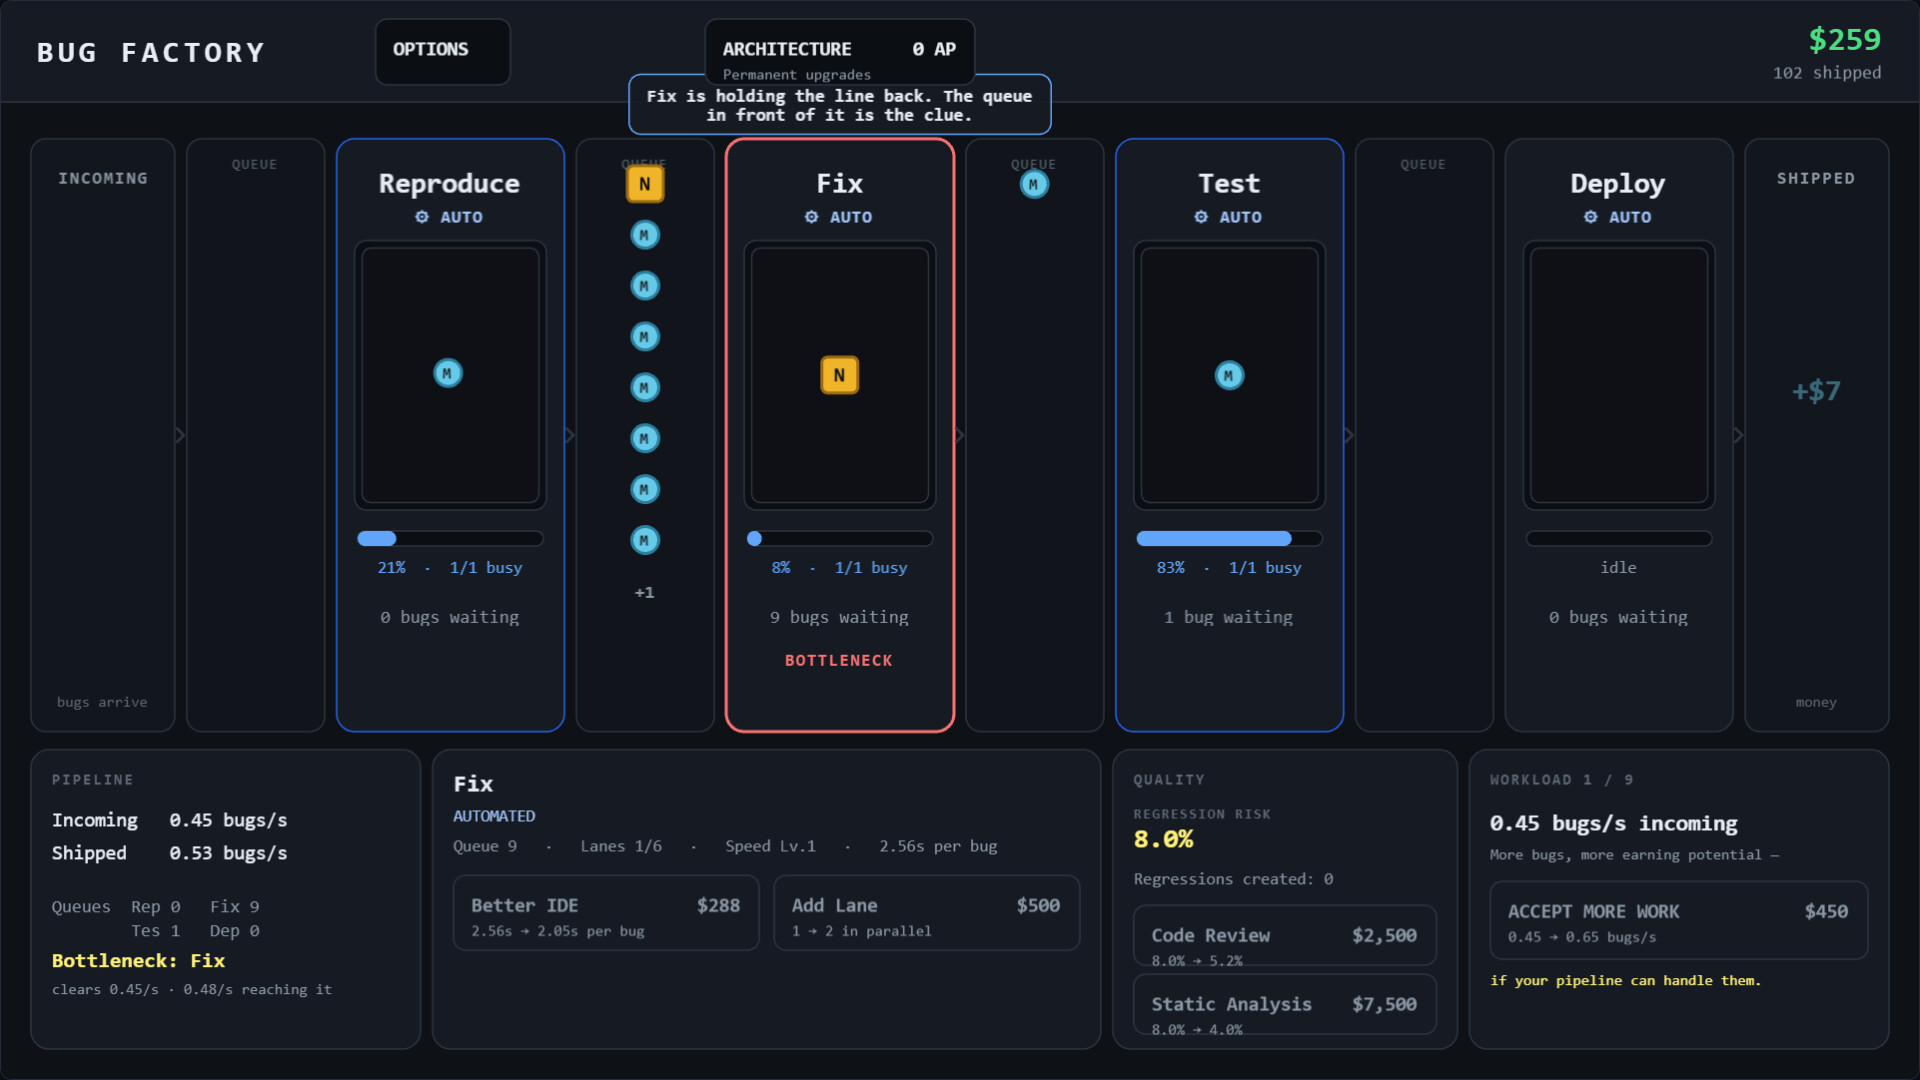The width and height of the screenshot is (1920, 1080).
Task: Toggle the AUTO gear under Fix
Action: click(x=839, y=217)
